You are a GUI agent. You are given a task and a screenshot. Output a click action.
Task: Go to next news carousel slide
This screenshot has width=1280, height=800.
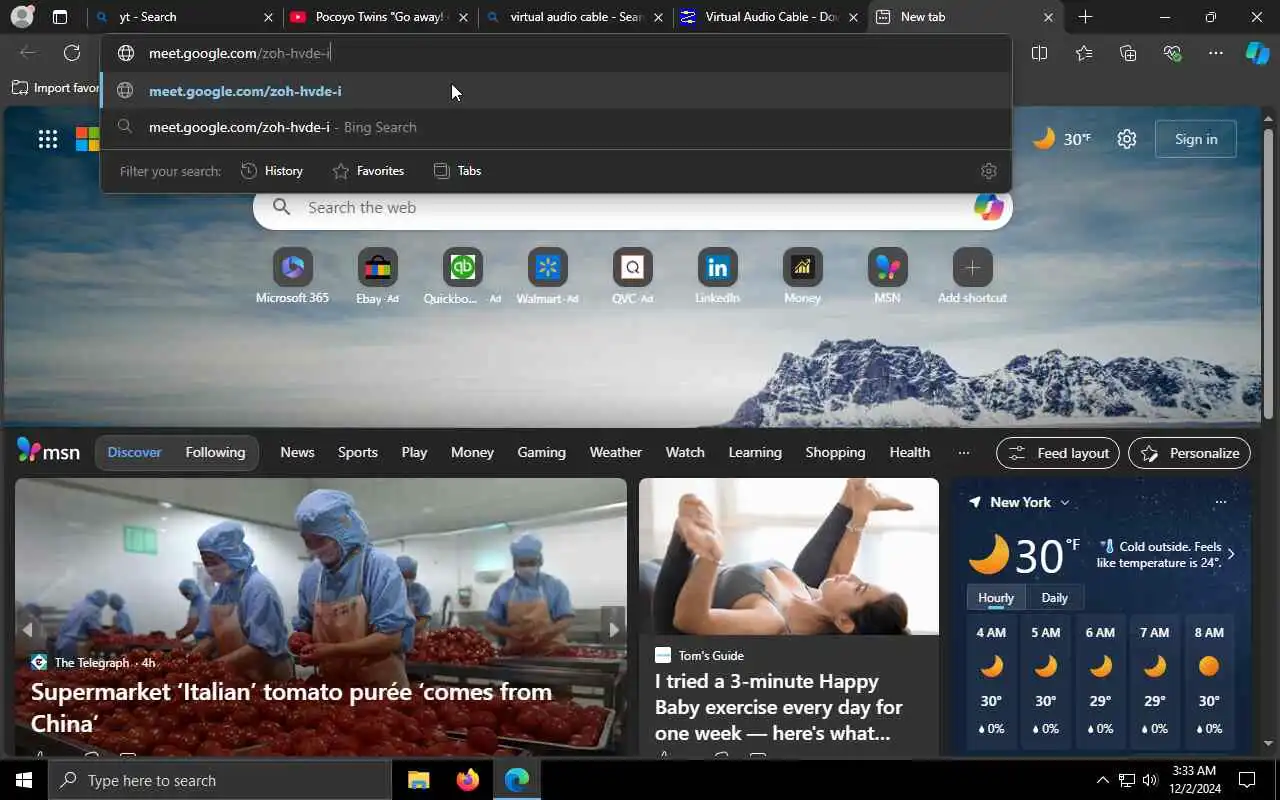coord(614,629)
